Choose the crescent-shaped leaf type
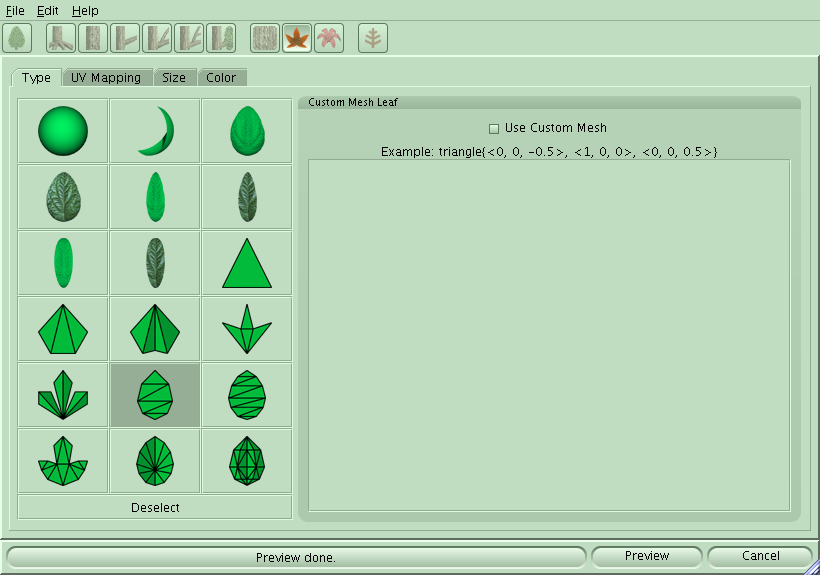This screenshot has width=820, height=575. pos(155,131)
